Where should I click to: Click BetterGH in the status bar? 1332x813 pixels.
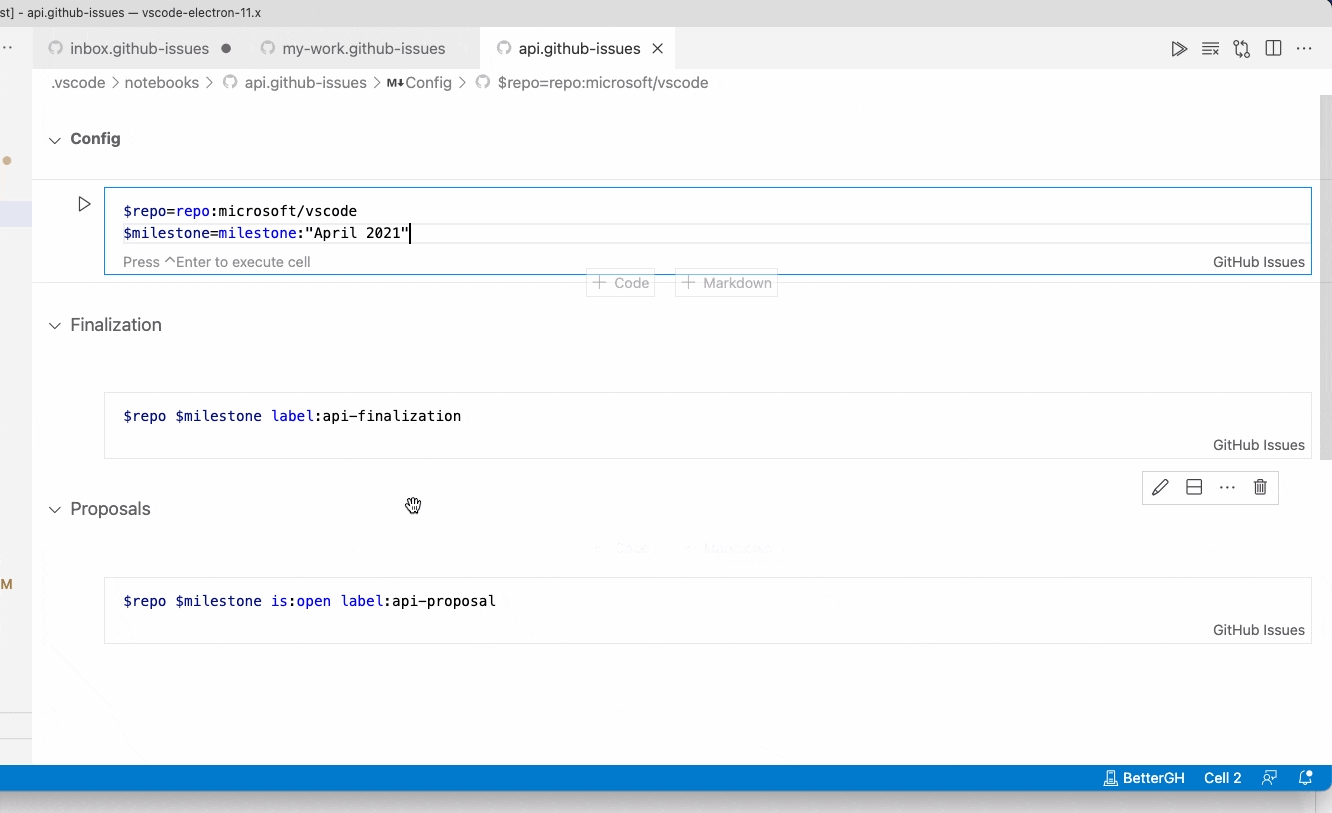tap(1143, 778)
